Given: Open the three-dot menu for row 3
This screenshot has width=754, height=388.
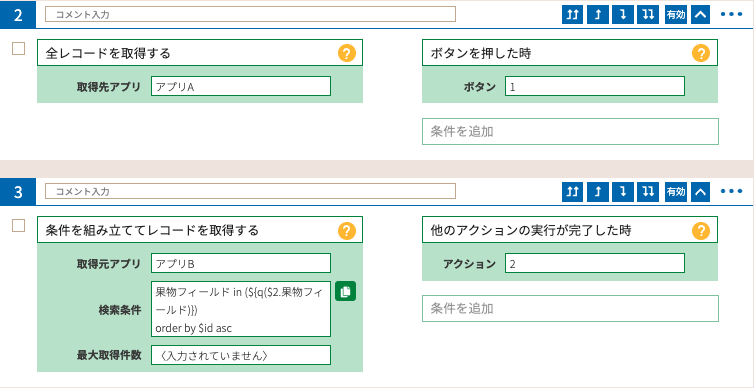Looking at the screenshot, I should tap(731, 191).
